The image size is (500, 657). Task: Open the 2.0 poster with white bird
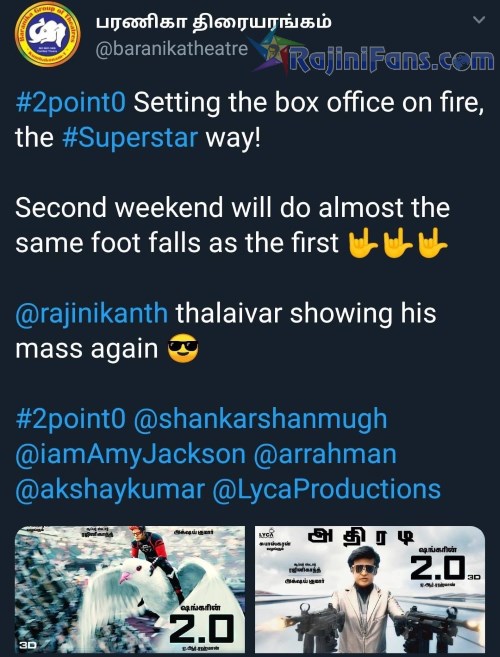130,589
